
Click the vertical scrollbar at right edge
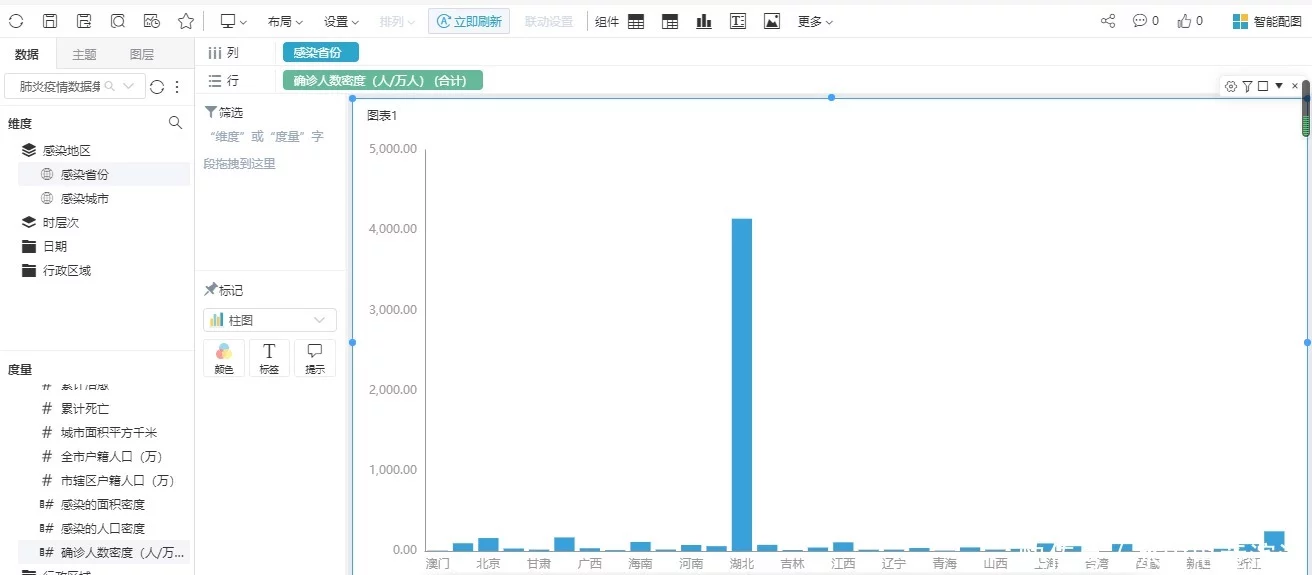(1306, 110)
